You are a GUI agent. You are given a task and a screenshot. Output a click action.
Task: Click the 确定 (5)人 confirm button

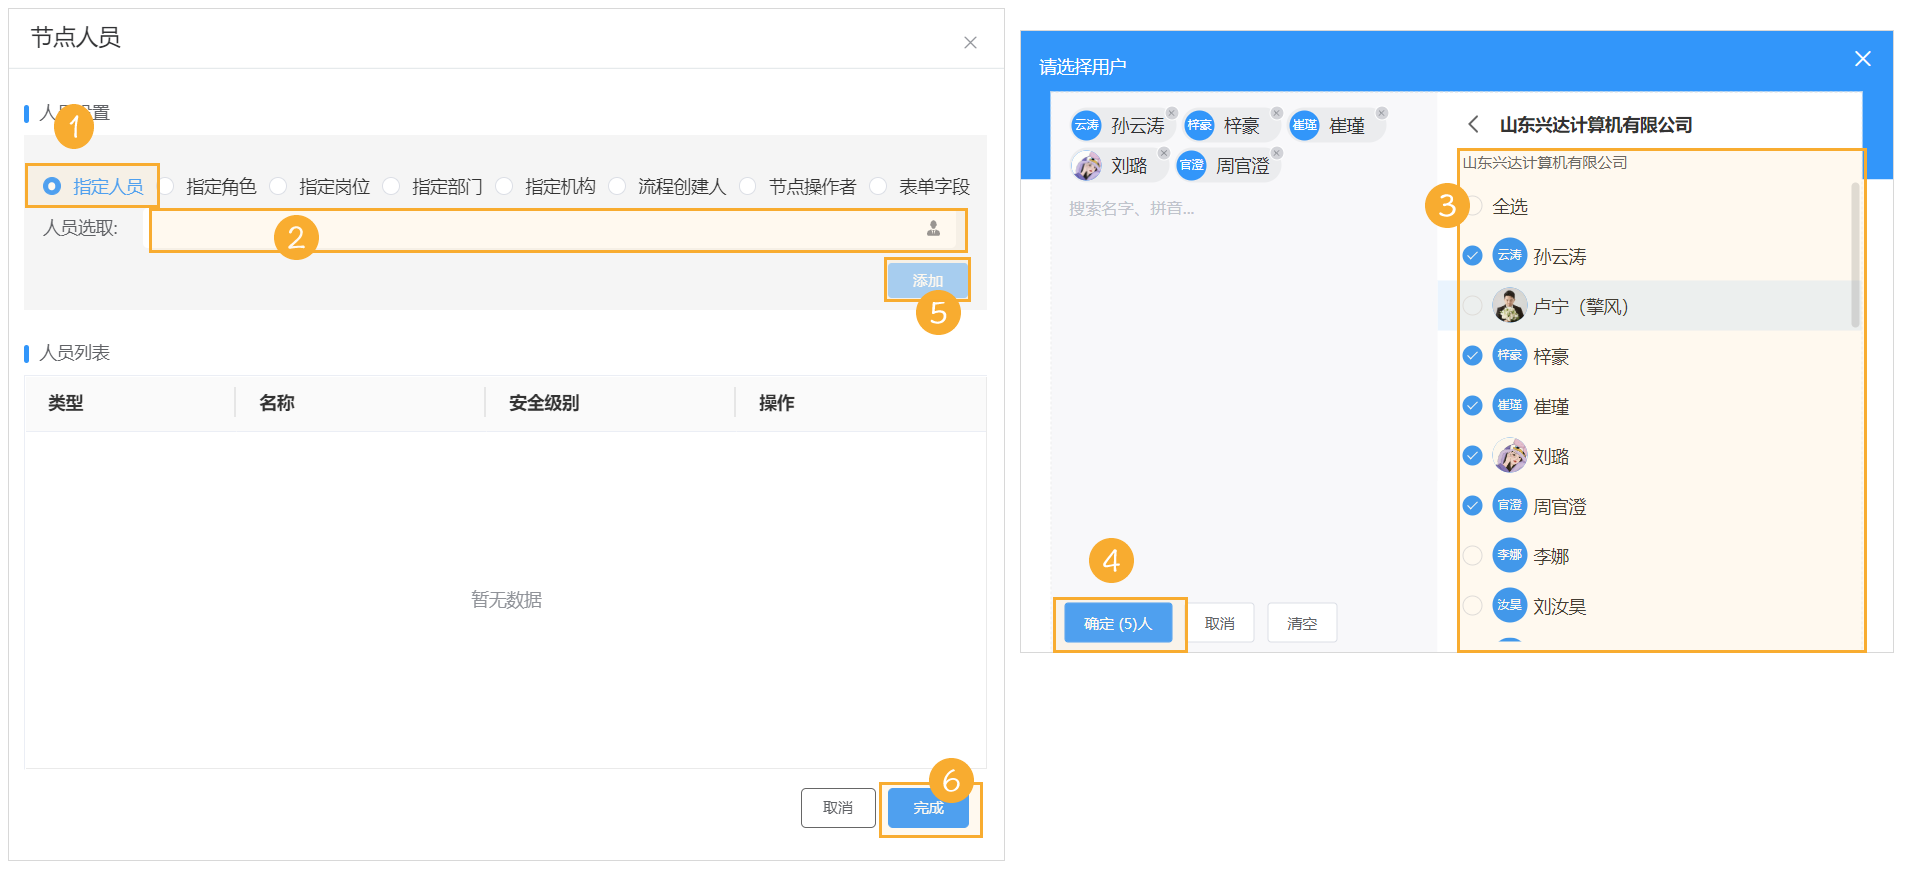coord(1118,623)
